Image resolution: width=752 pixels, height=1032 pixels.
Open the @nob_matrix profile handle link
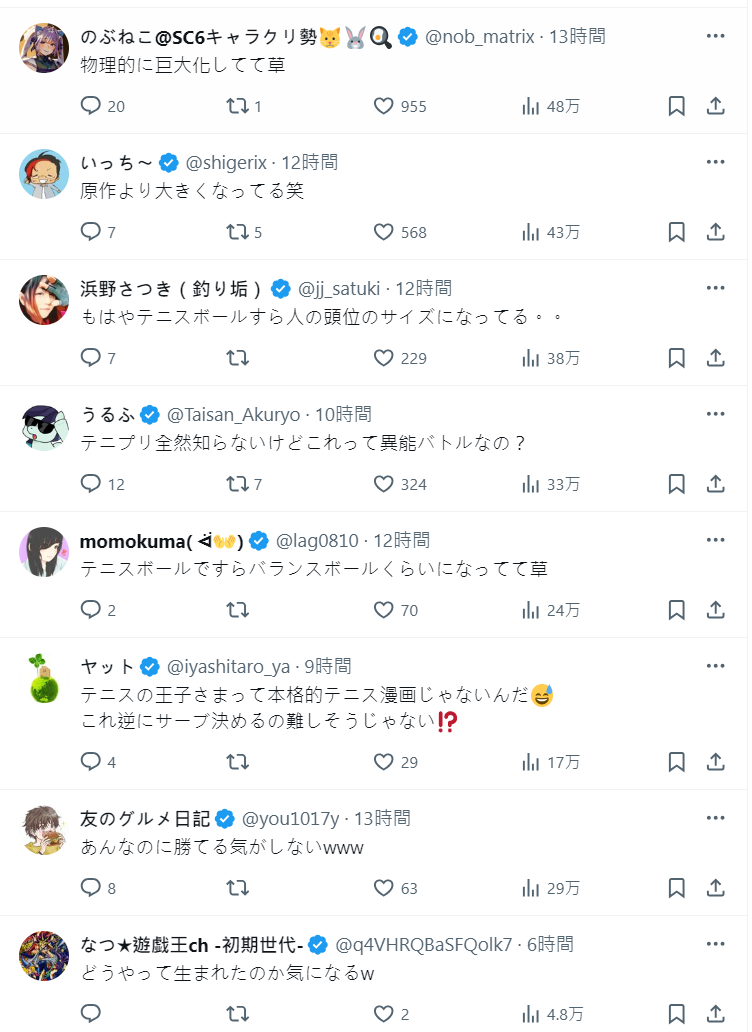[x=480, y=37]
